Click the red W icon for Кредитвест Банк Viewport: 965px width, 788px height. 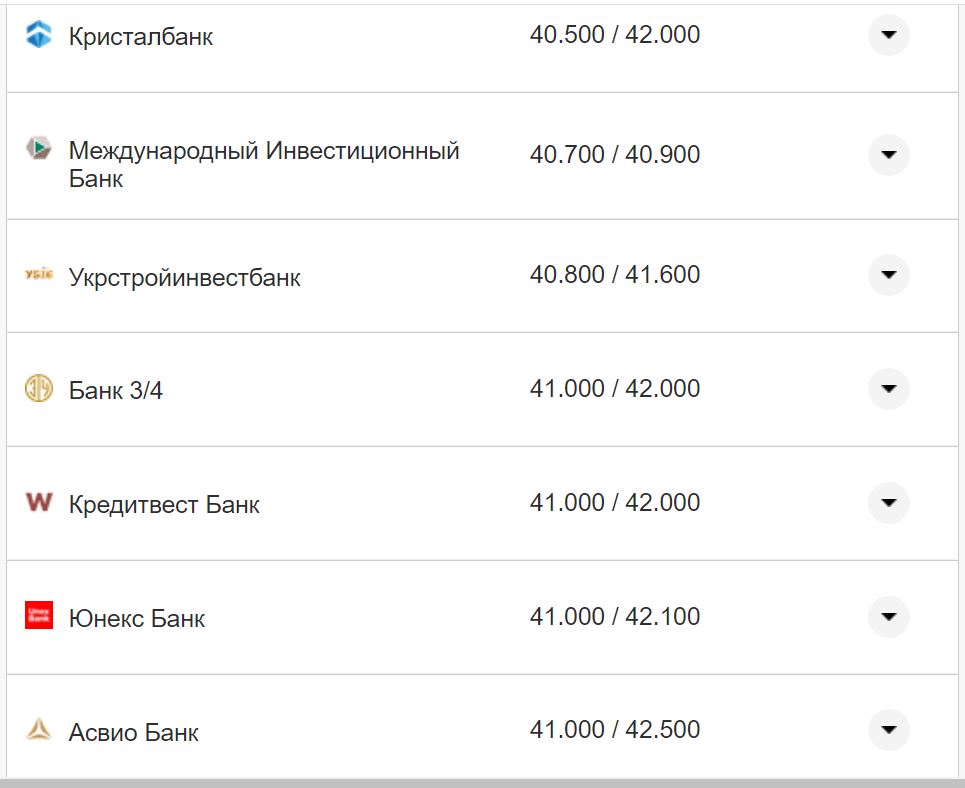[x=38, y=503]
